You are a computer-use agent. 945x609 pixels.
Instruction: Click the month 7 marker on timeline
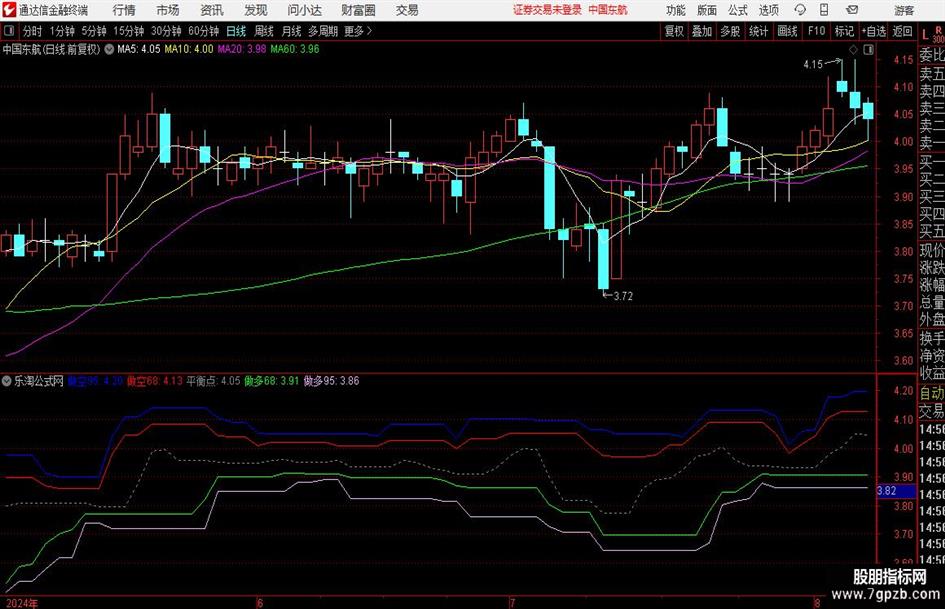pyautogui.click(x=512, y=603)
